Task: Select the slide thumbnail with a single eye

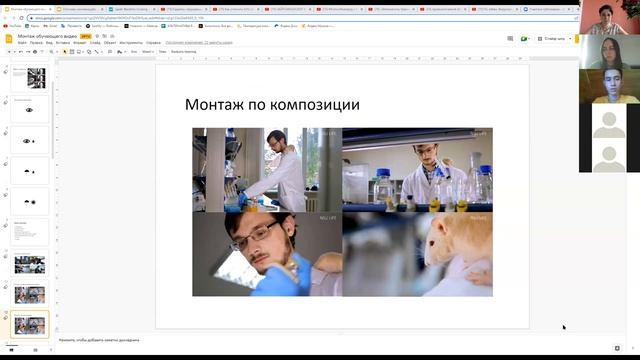Action: [30, 109]
